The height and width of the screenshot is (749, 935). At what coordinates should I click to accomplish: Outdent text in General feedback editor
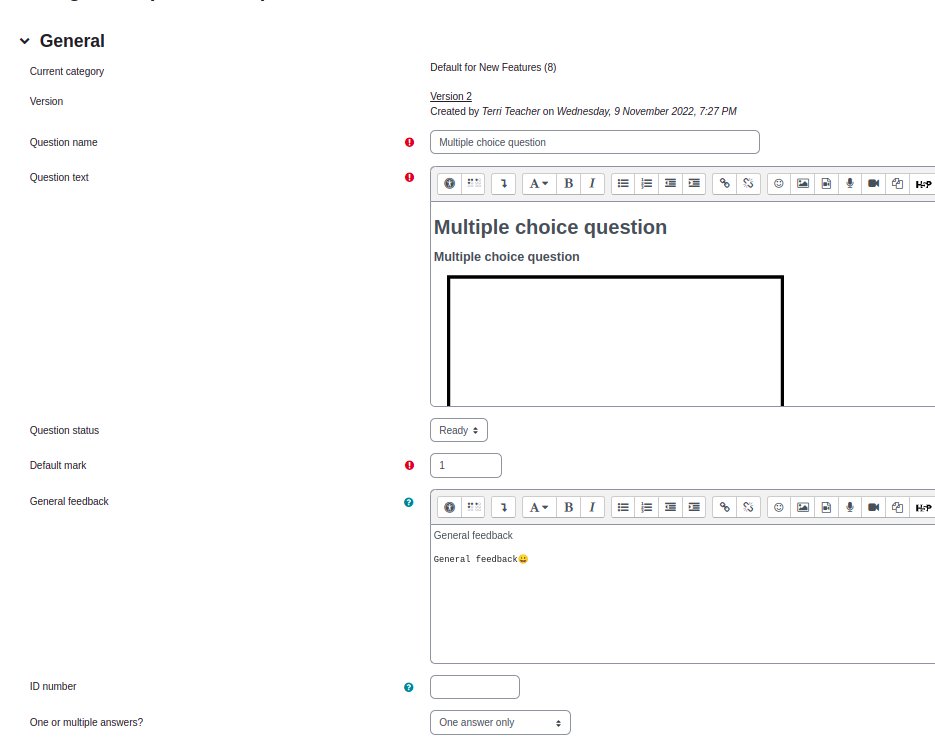click(670, 507)
